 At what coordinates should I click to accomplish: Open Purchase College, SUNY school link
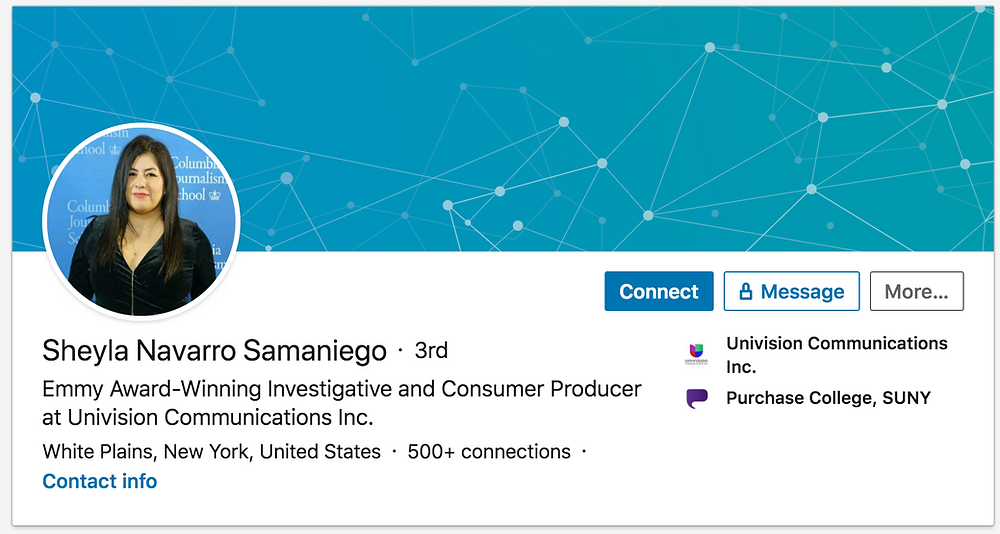click(828, 398)
